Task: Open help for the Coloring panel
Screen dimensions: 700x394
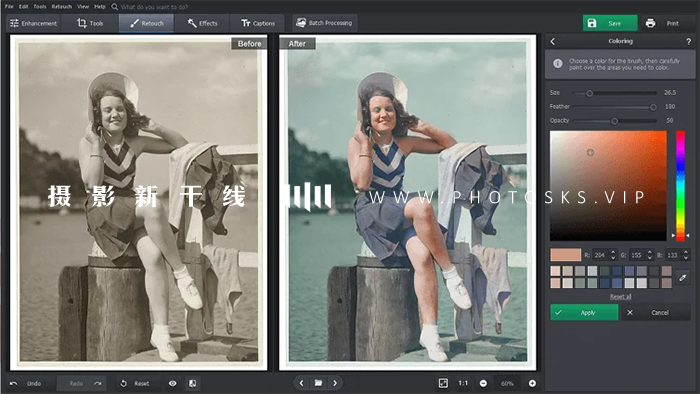Action: pos(688,41)
